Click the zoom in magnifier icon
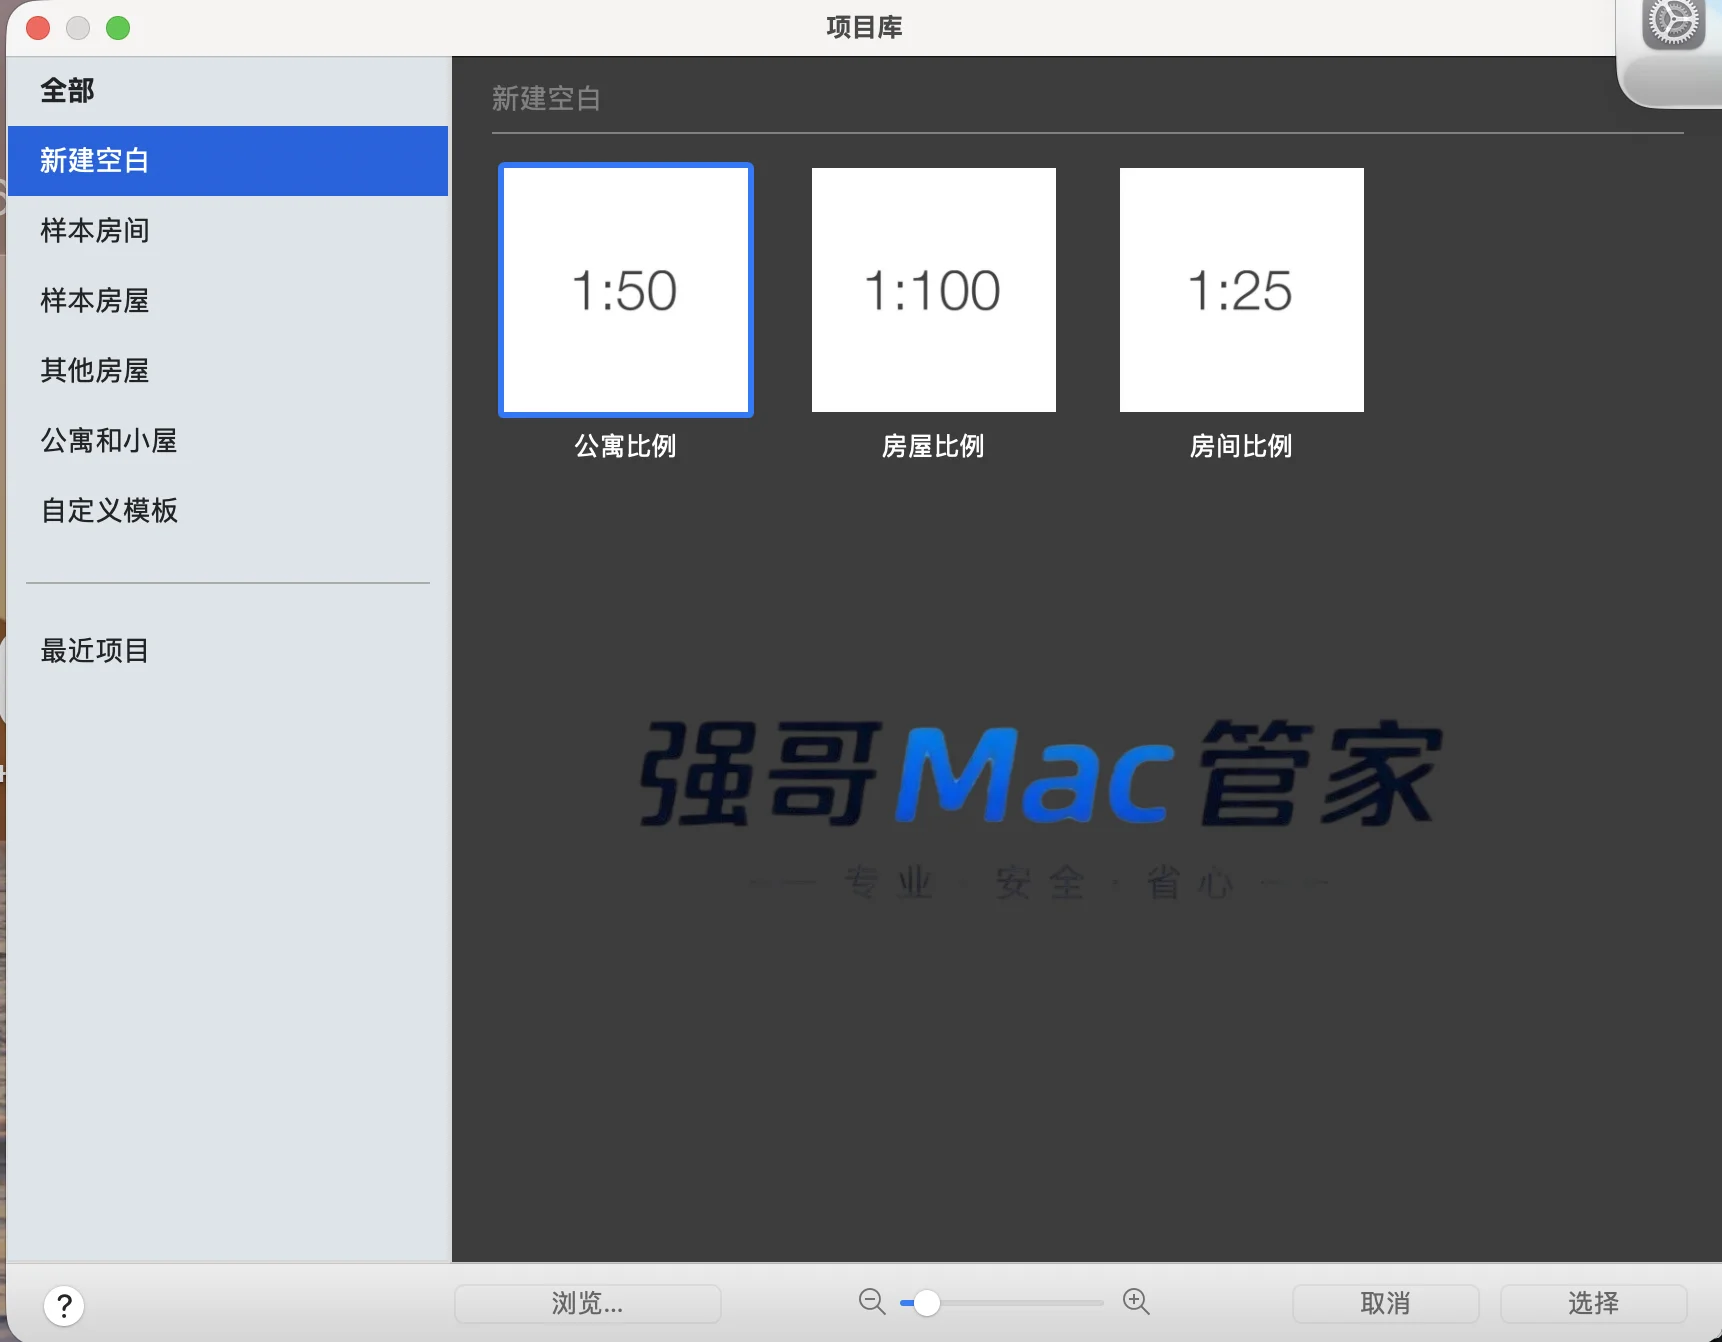 1136,1302
